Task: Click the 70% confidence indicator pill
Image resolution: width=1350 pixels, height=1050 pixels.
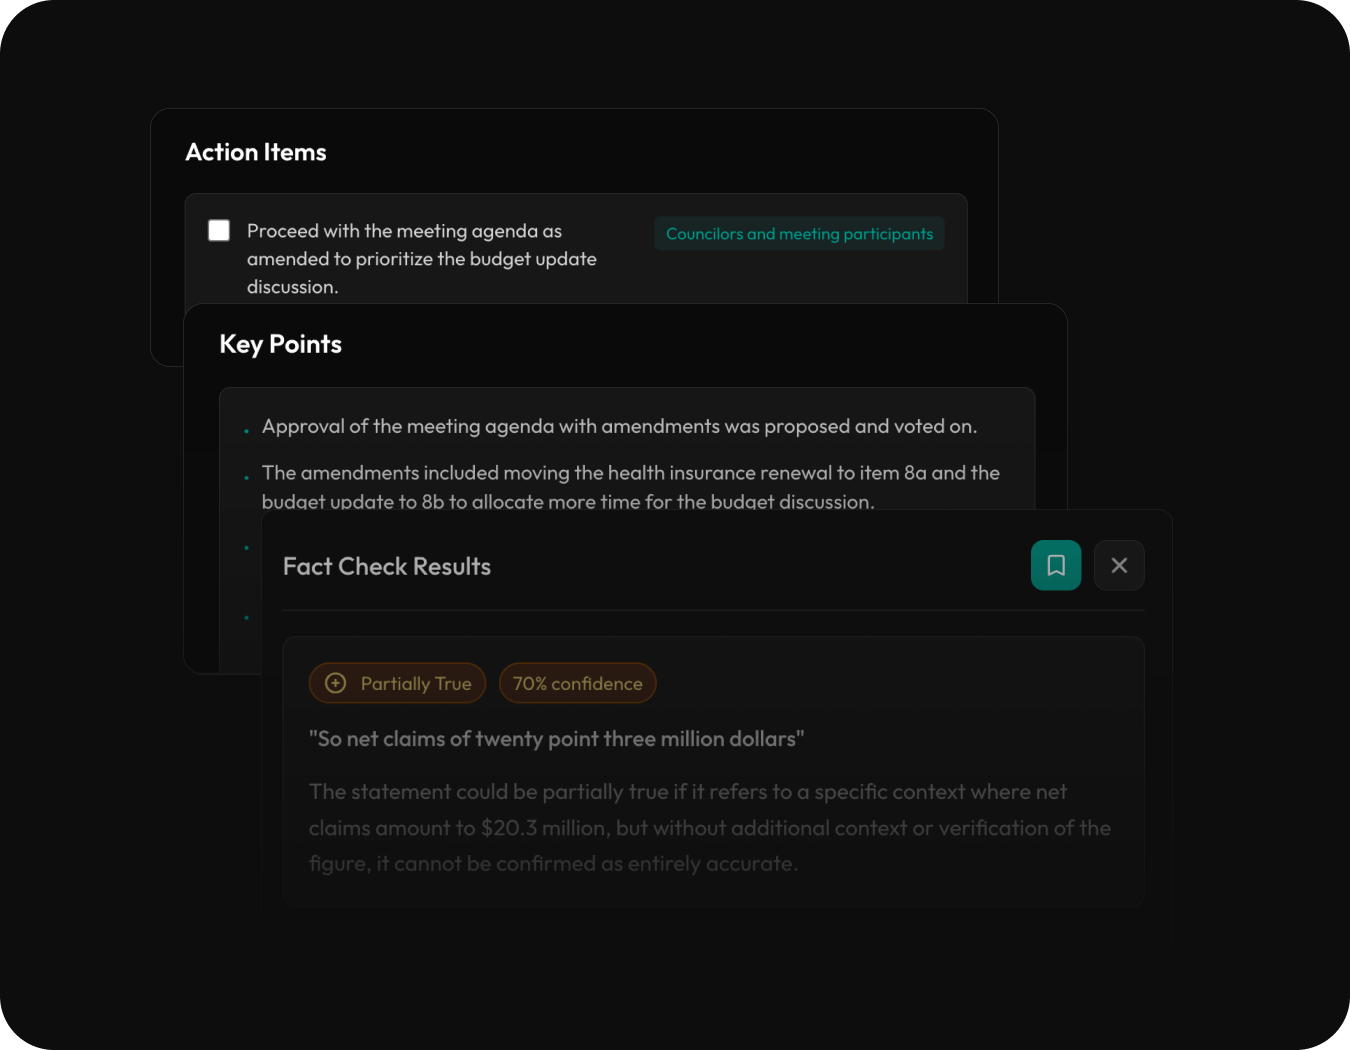Action: pos(577,683)
